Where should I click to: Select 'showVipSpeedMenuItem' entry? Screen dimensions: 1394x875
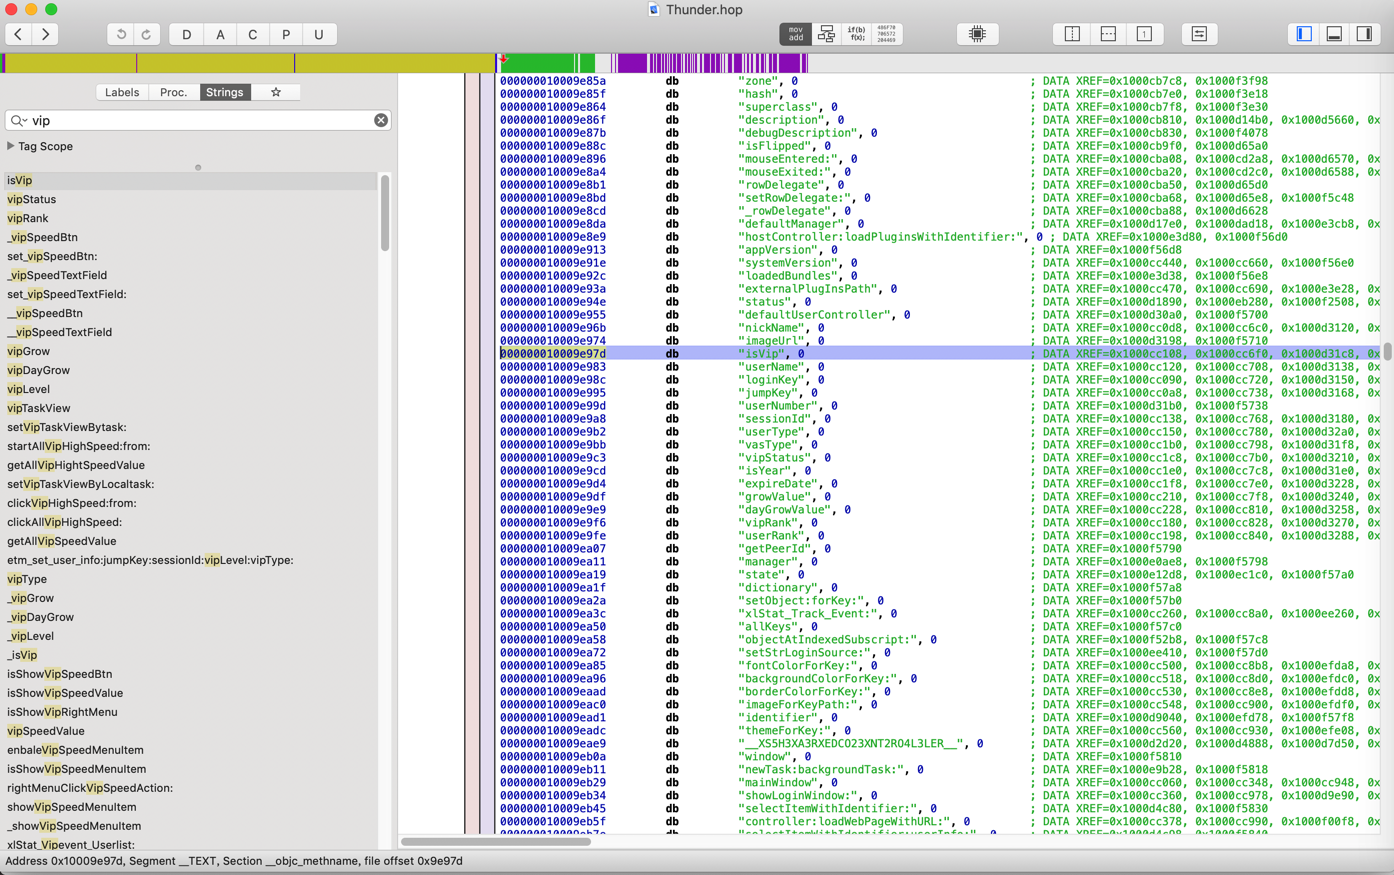190,807
